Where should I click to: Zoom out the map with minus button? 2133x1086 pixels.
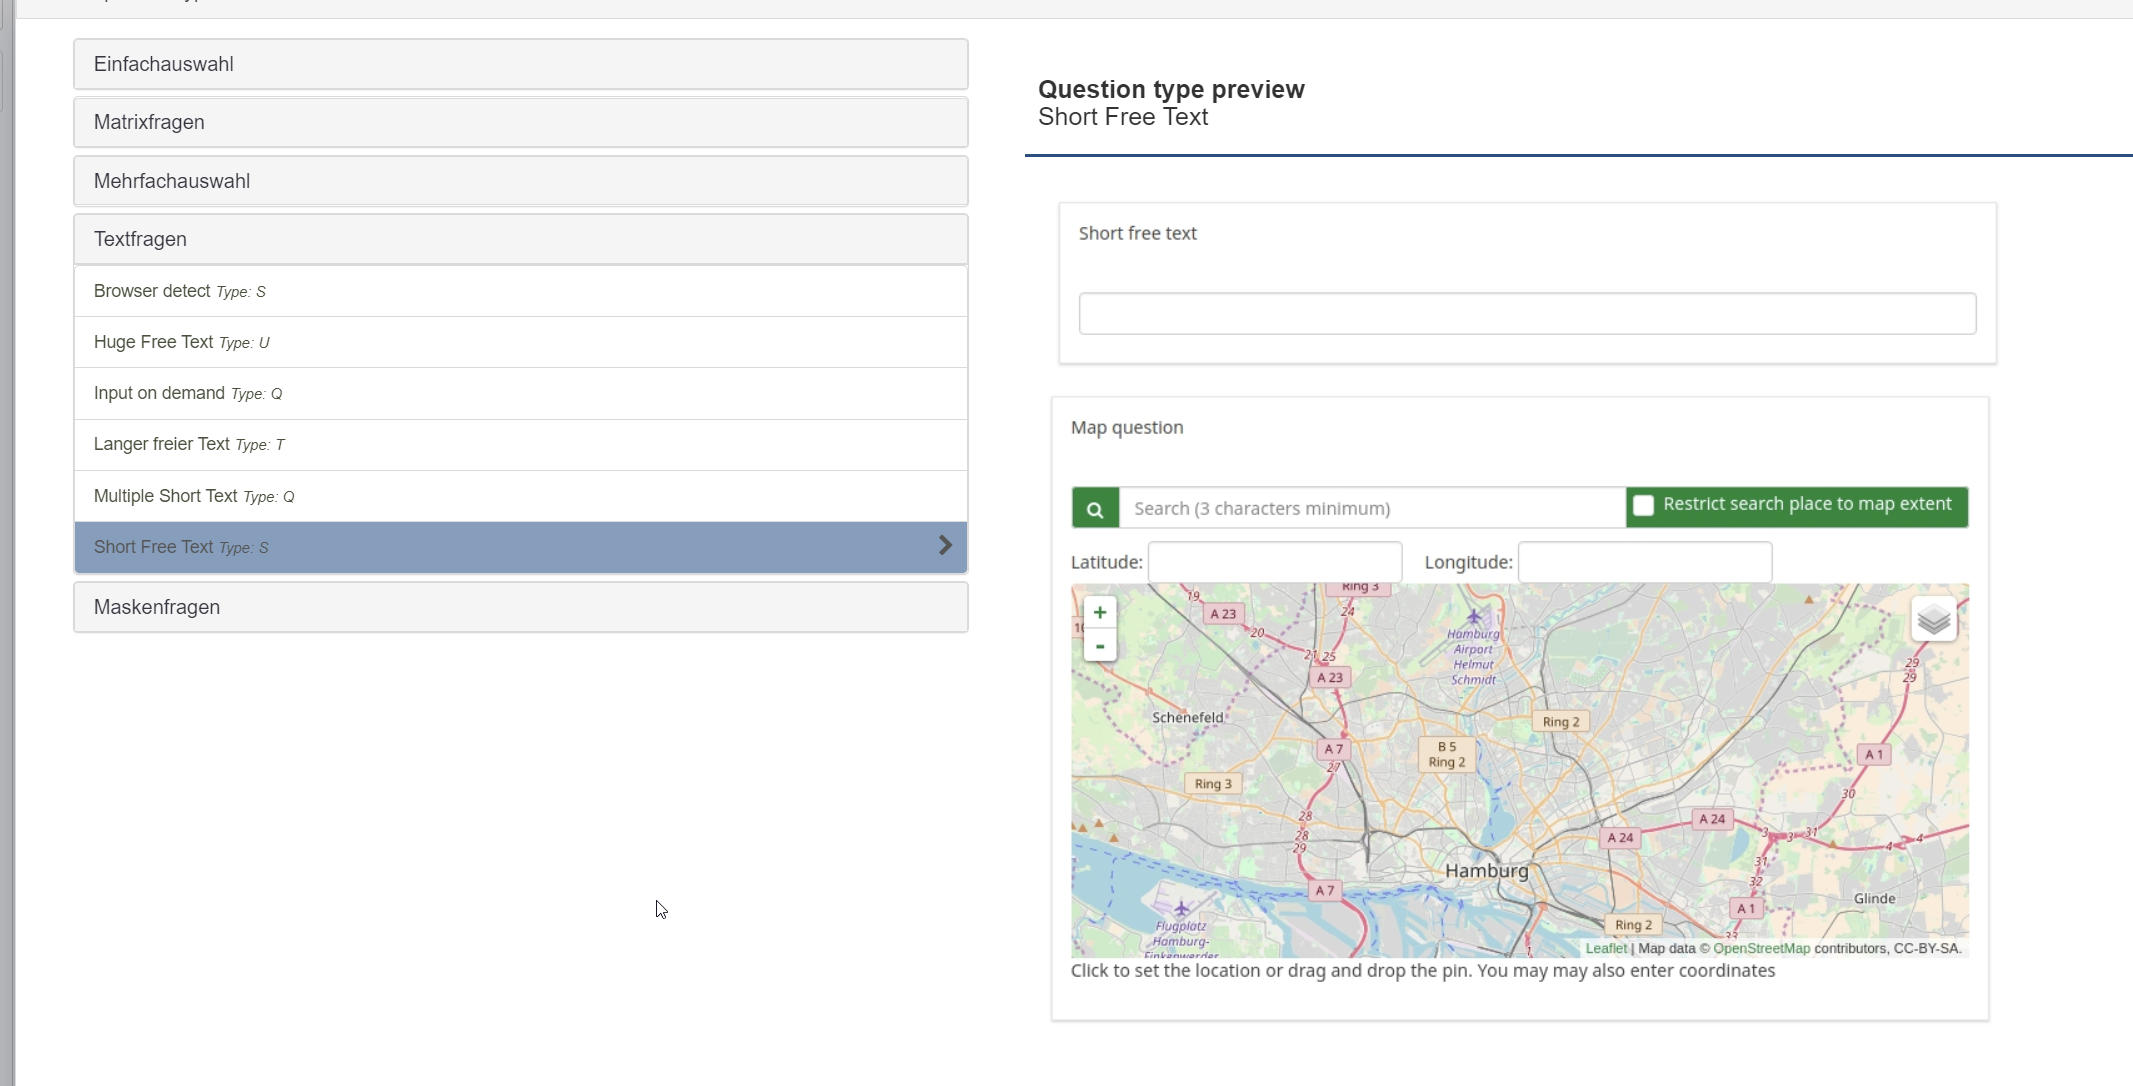point(1100,647)
